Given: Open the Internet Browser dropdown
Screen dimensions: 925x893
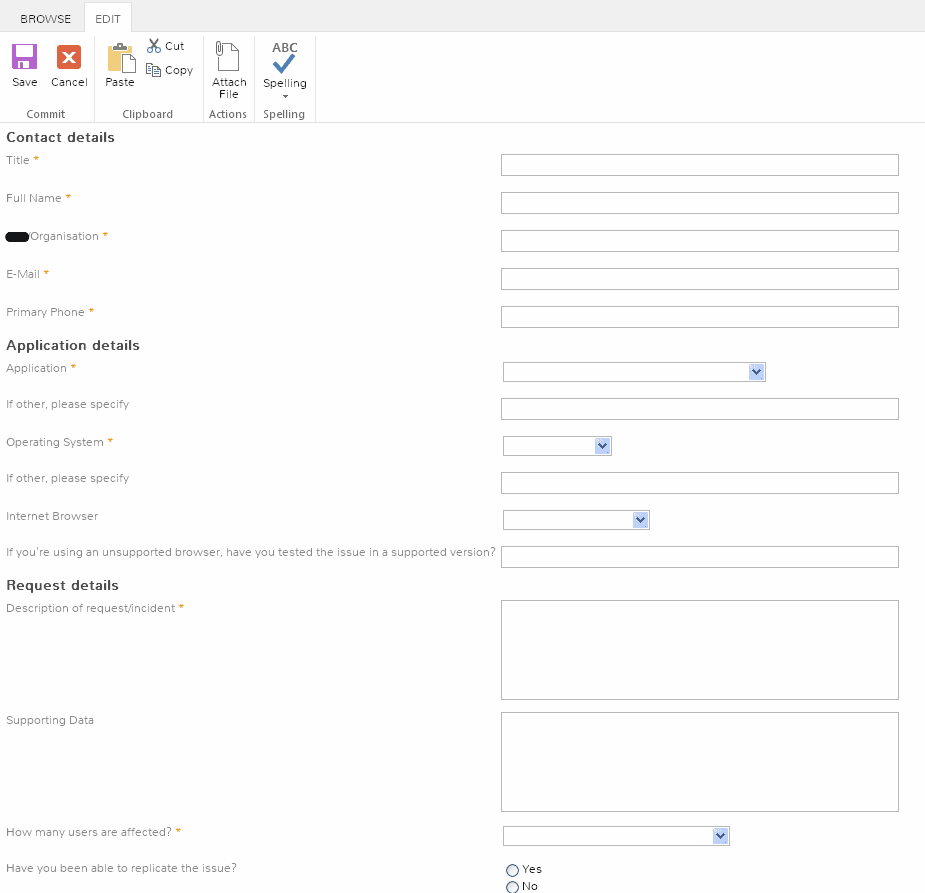Looking at the screenshot, I should (x=640, y=519).
